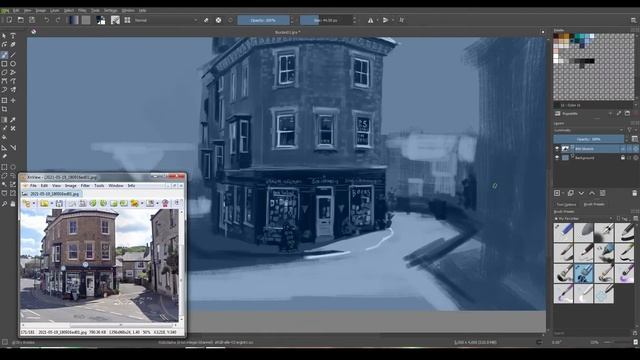640x360 pixels.
Task: Click the save icon in XnView toolbar
Action: point(59,203)
